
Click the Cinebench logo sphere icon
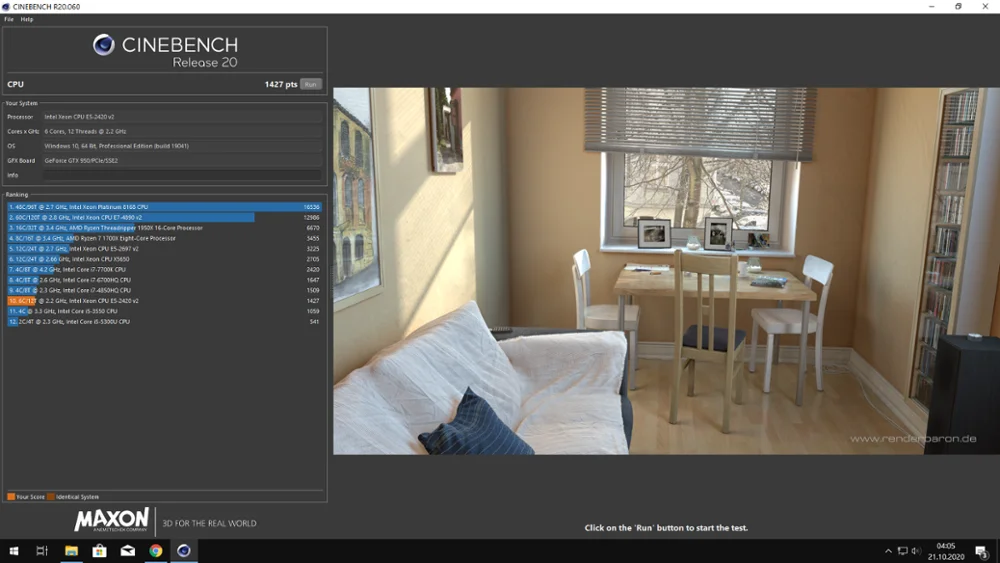(103, 45)
